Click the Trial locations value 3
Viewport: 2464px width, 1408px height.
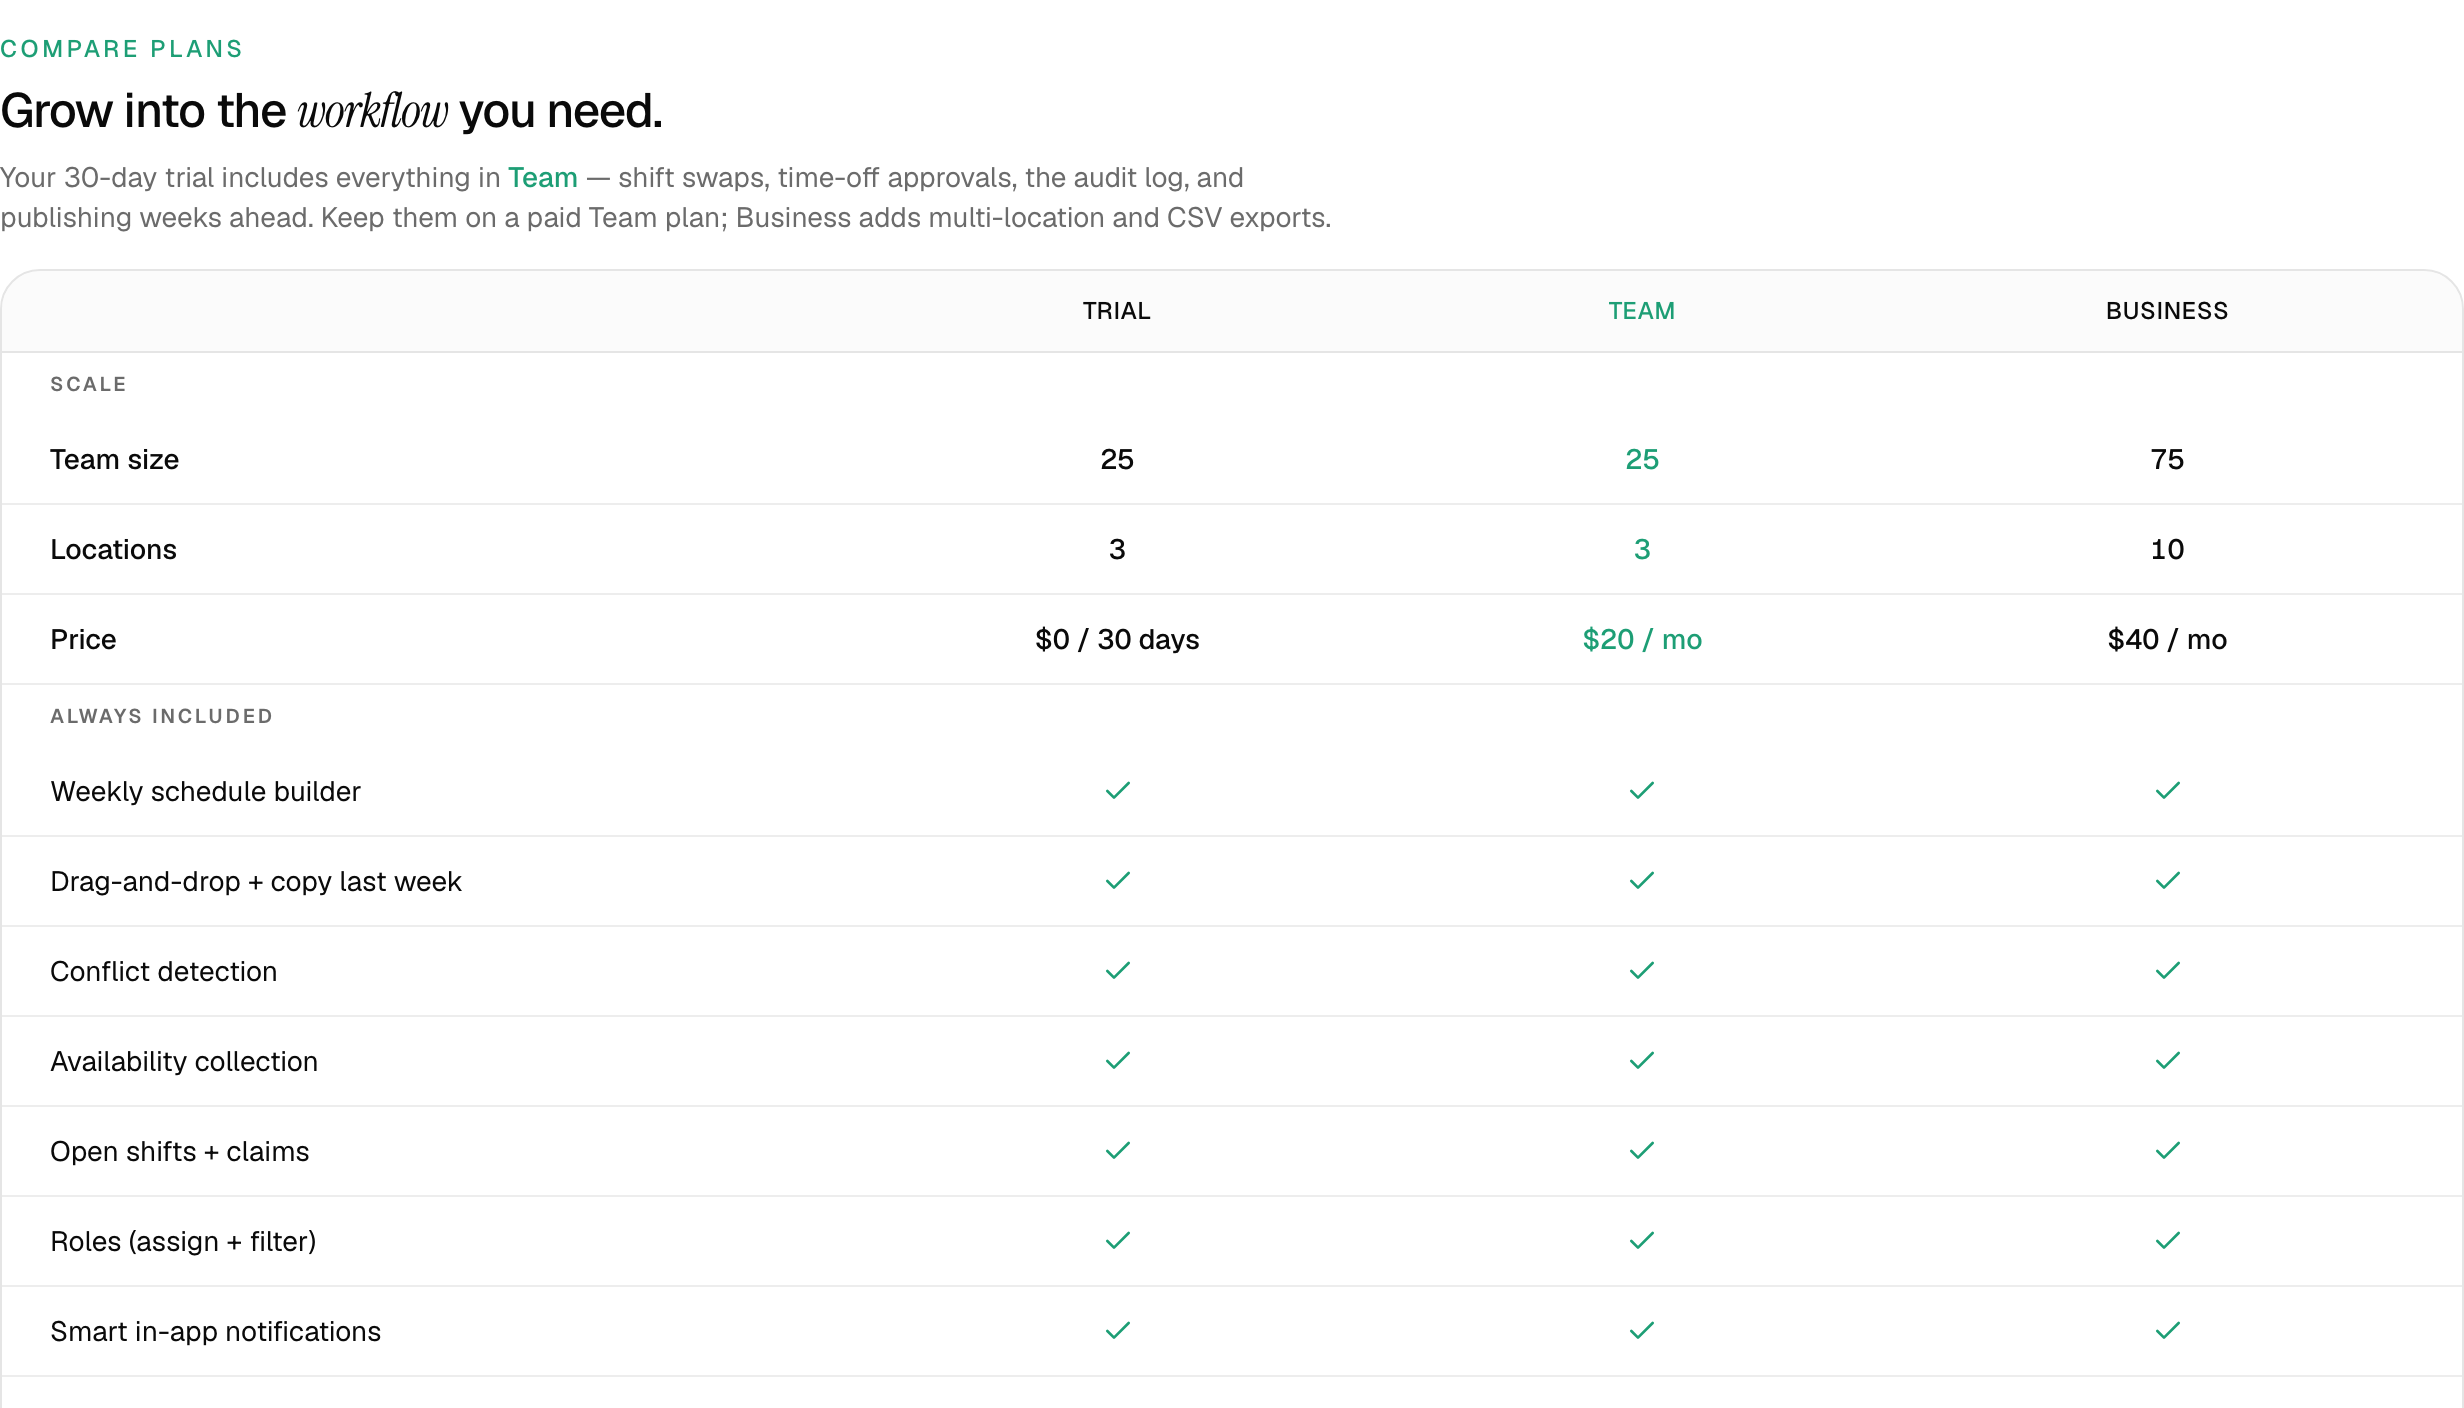(x=1117, y=550)
